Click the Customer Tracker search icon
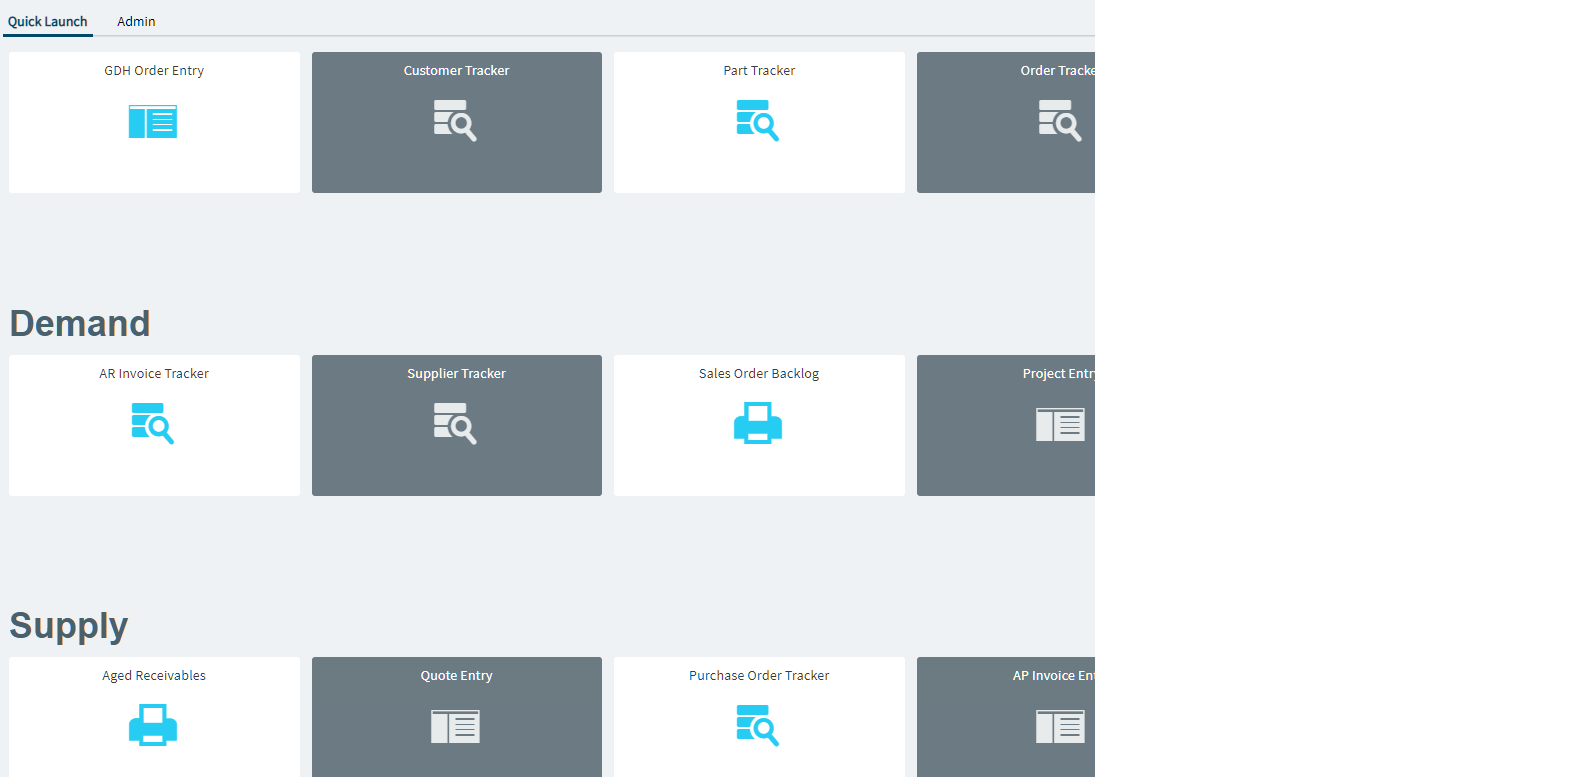Viewport: 1580px width, 778px height. click(455, 121)
